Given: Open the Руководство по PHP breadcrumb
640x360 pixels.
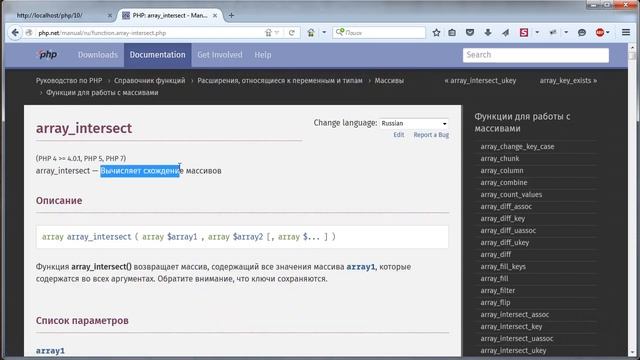Looking at the screenshot, I should point(69,80).
